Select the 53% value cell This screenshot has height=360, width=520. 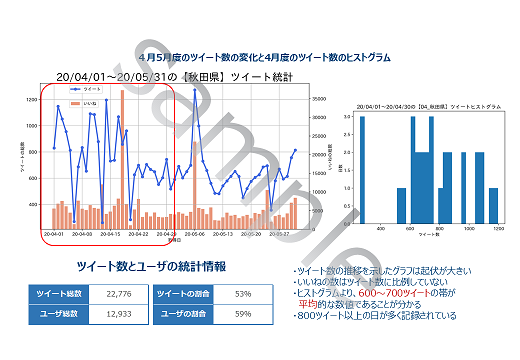(243, 294)
